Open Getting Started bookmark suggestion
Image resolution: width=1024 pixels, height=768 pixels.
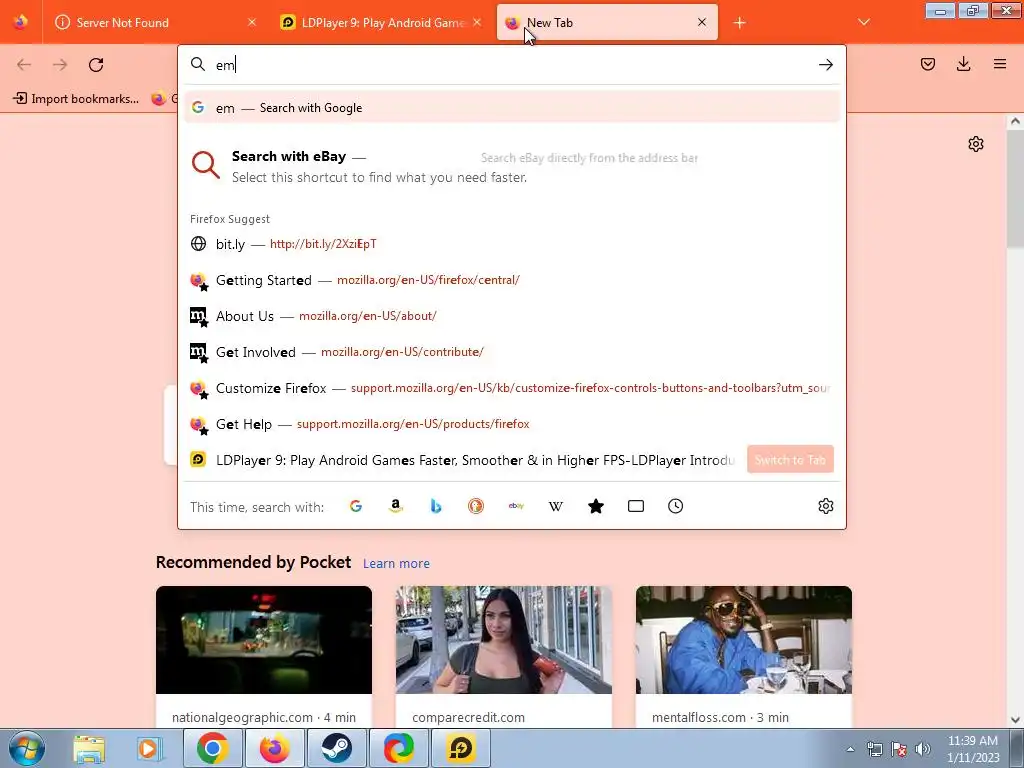click(x=512, y=280)
